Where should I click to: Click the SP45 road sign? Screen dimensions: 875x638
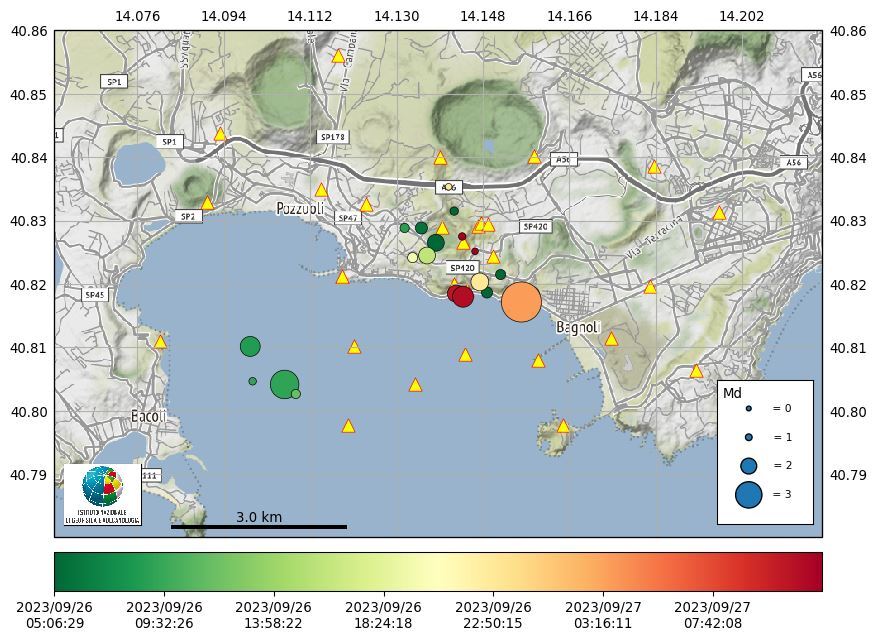94,295
